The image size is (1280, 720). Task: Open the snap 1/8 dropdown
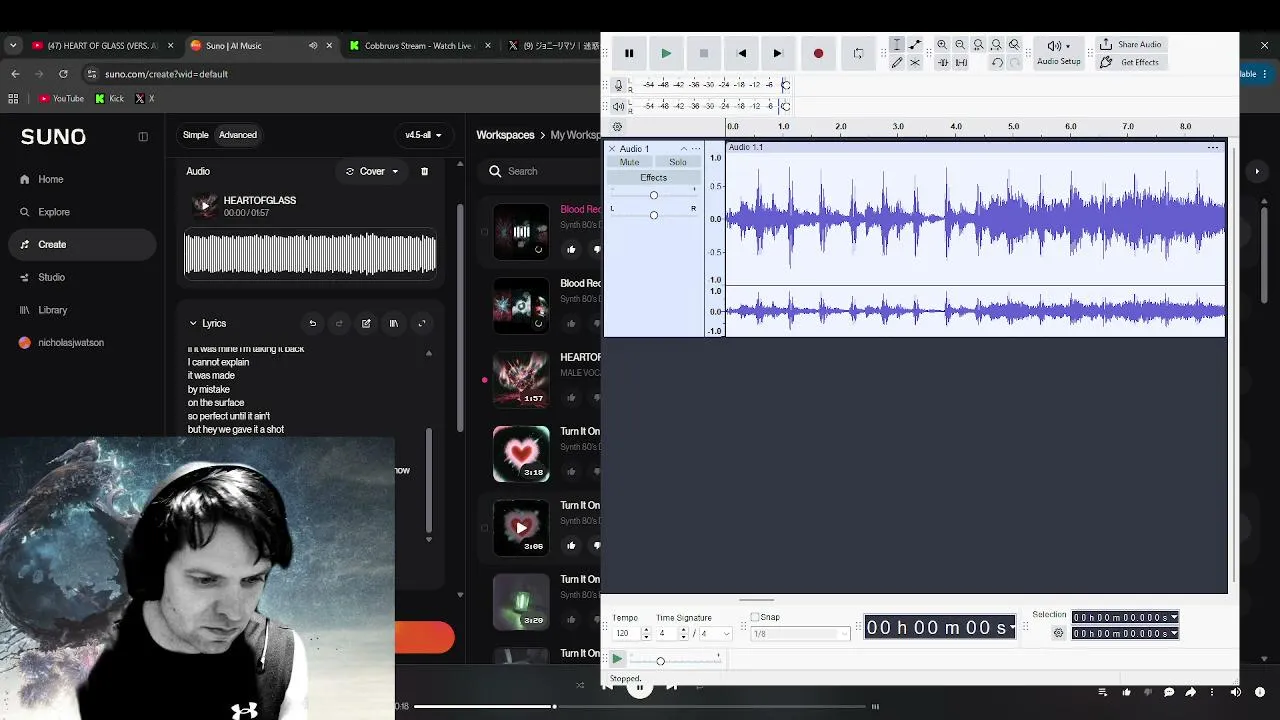coord(799,634)
